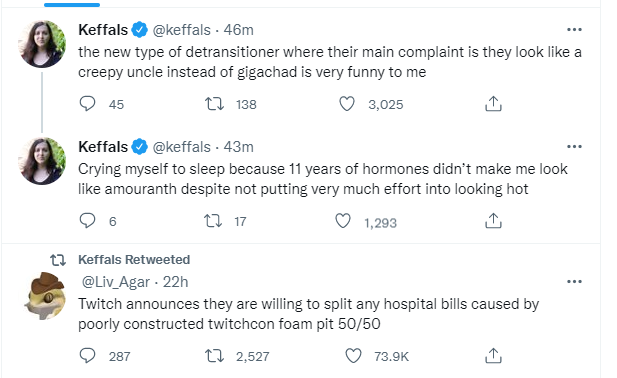Open more options for the 46m tweet
The image size is (617, 378).
574,30
